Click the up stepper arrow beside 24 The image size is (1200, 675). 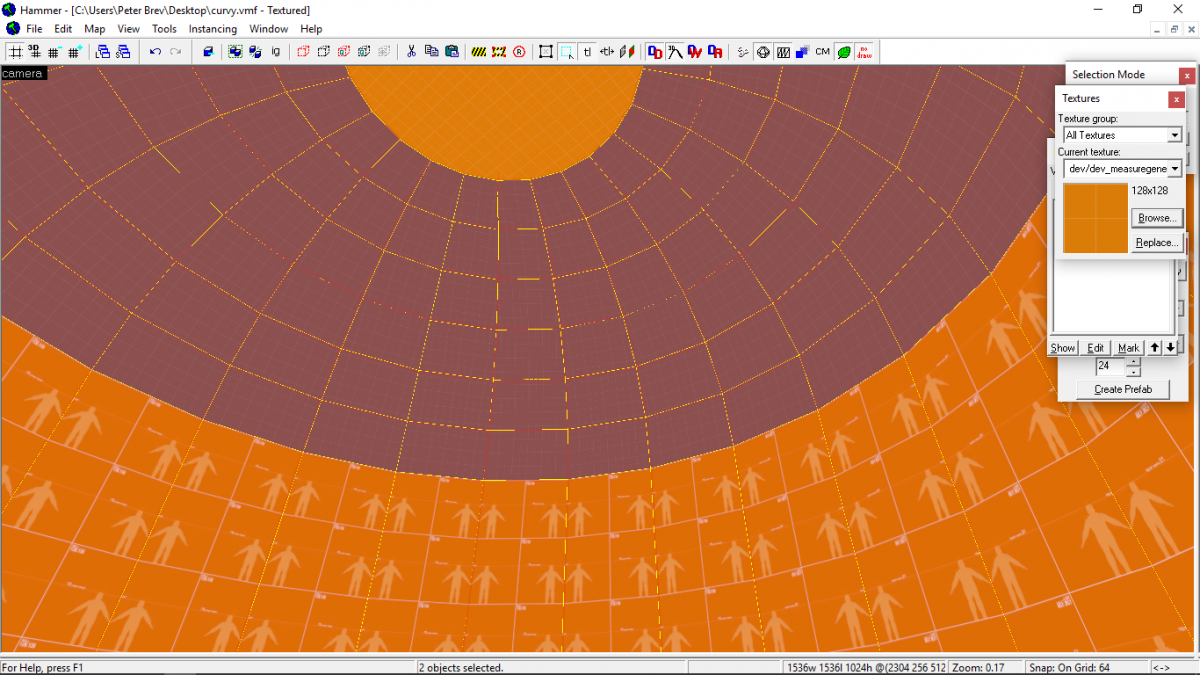[x=1133, y=361]
